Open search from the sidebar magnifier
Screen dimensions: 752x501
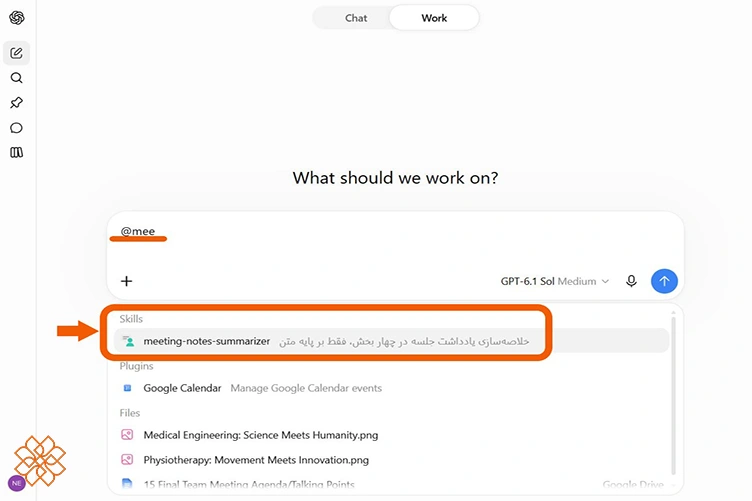16,78
